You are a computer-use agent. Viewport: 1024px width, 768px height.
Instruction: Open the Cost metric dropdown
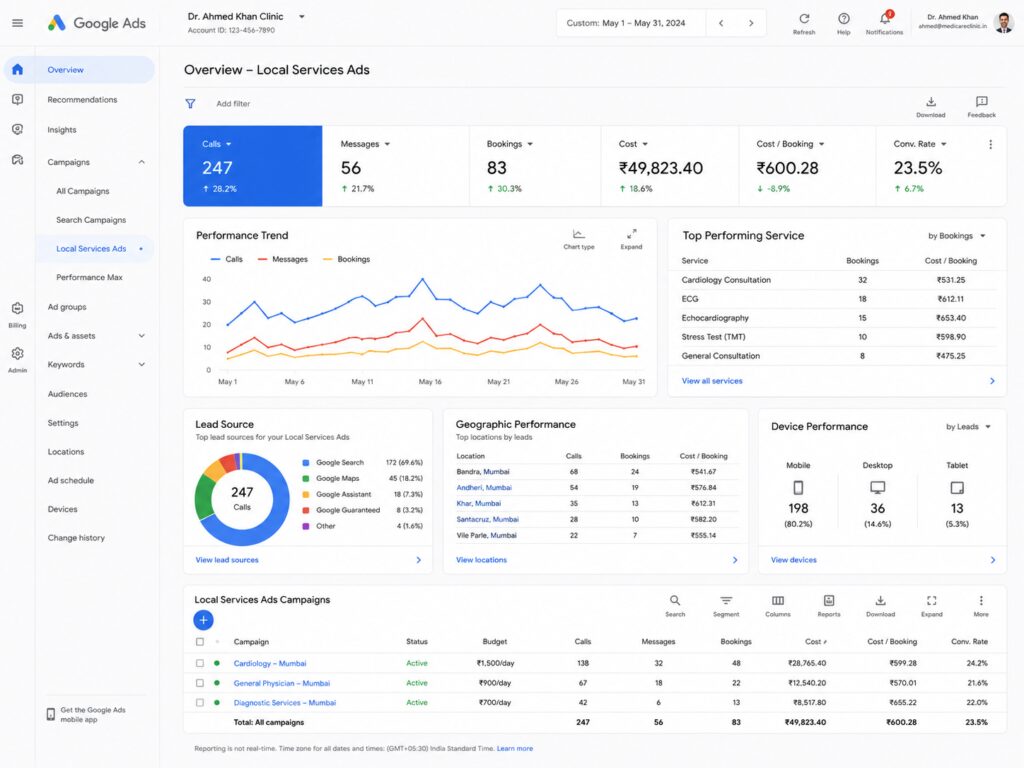645,144
